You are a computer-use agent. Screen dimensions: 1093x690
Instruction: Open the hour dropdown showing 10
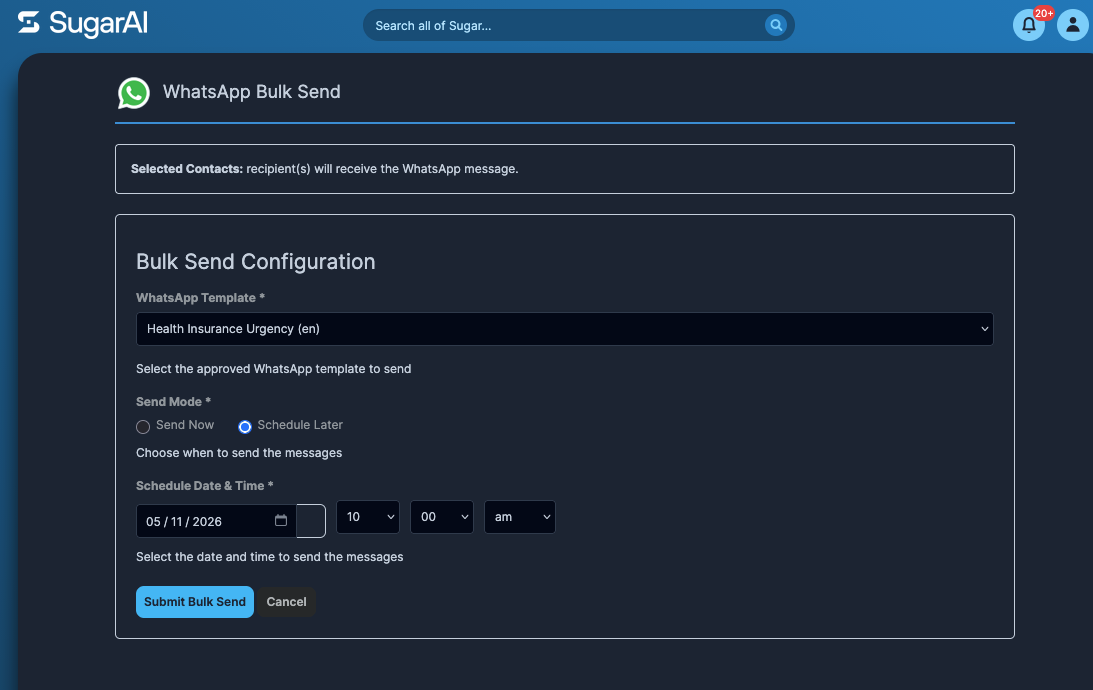(x=368, y=517)
